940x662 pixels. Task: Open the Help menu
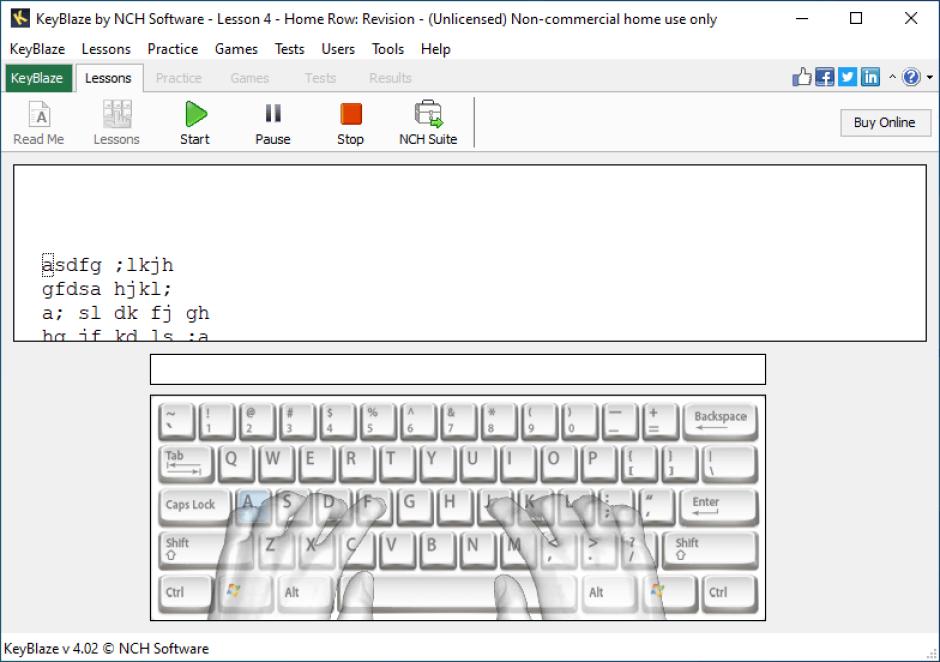click(x=436, y=49)
